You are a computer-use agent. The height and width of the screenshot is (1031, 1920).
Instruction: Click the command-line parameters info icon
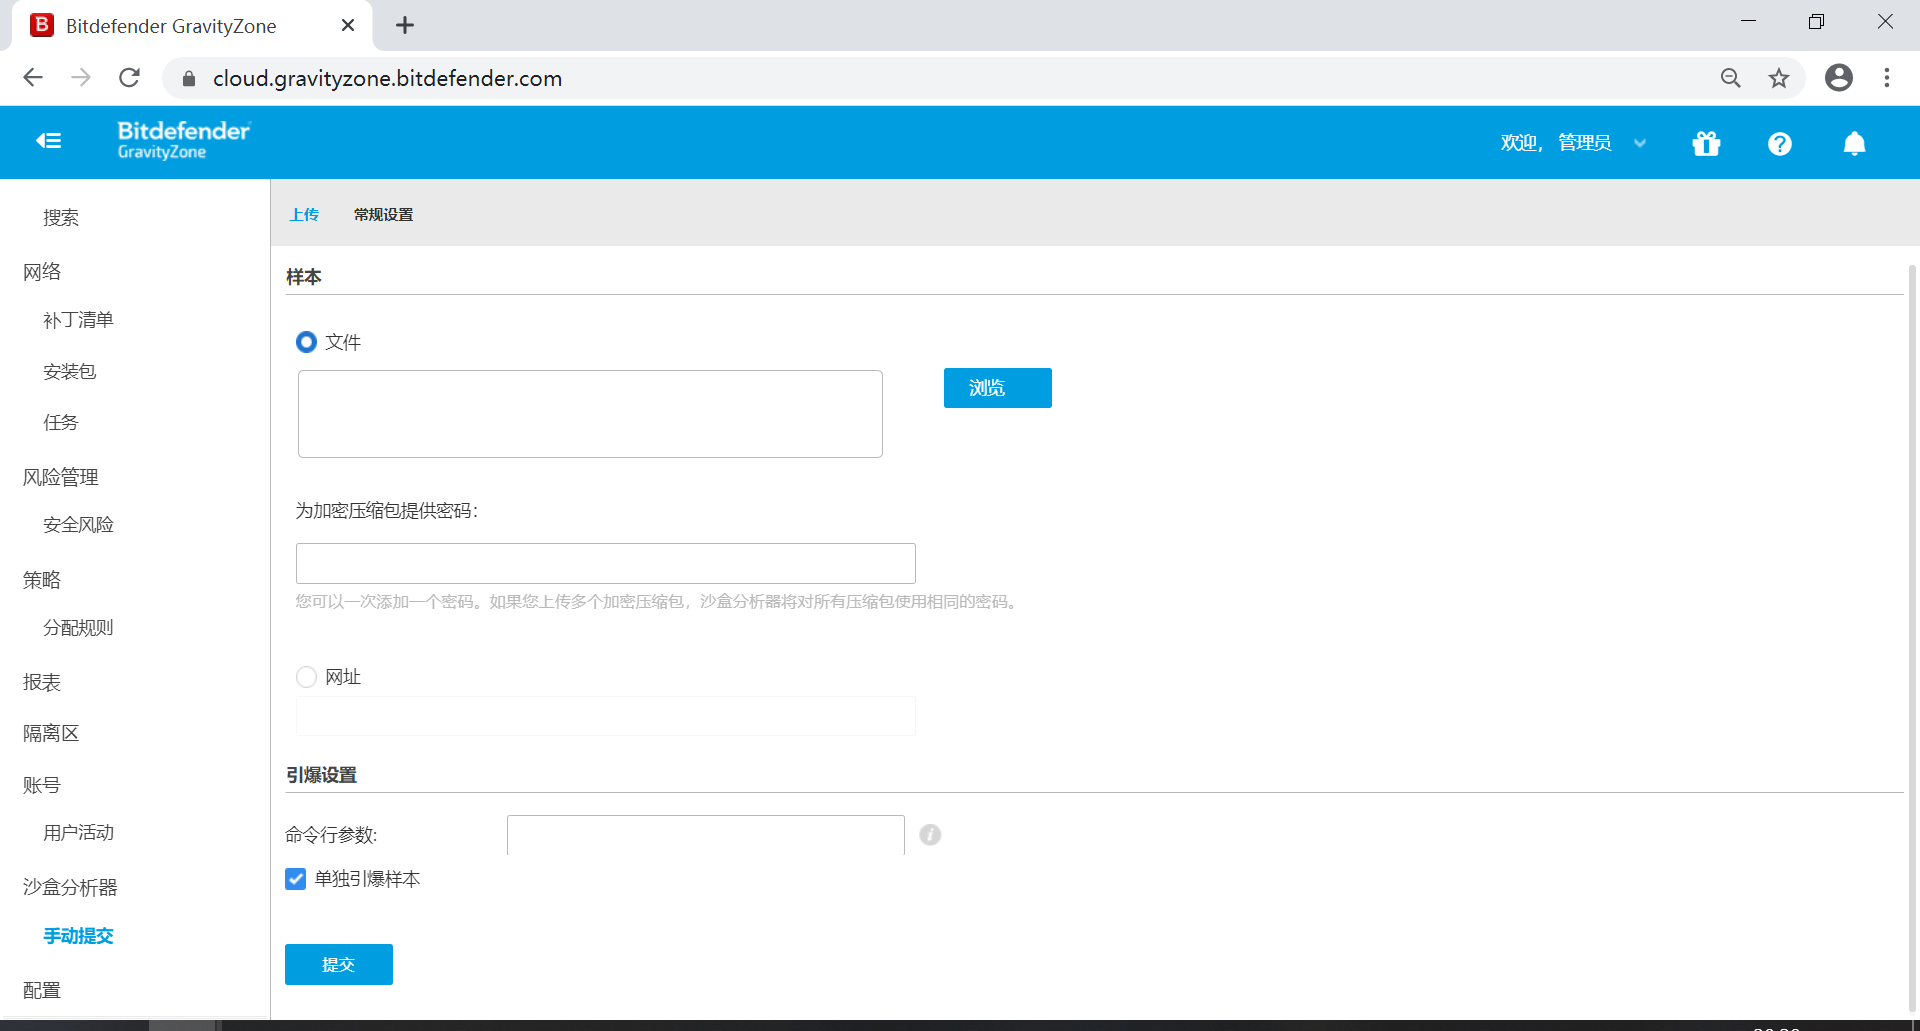point(930,834)
